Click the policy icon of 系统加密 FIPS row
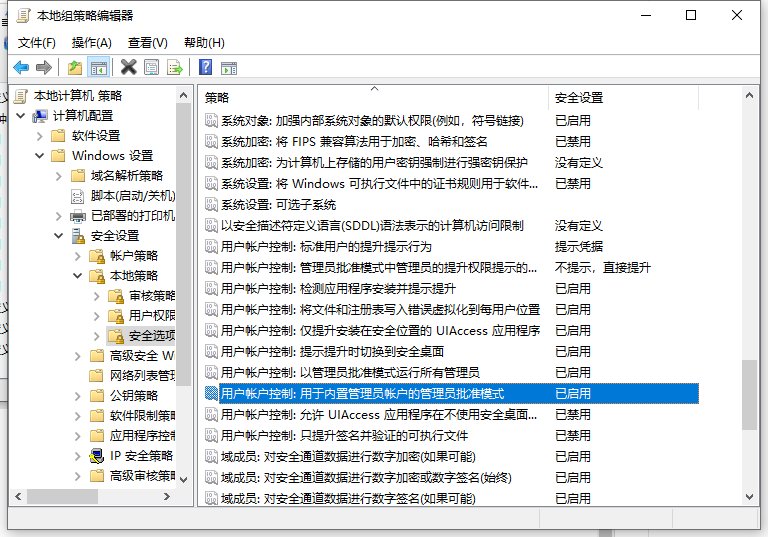 point(211,142)
